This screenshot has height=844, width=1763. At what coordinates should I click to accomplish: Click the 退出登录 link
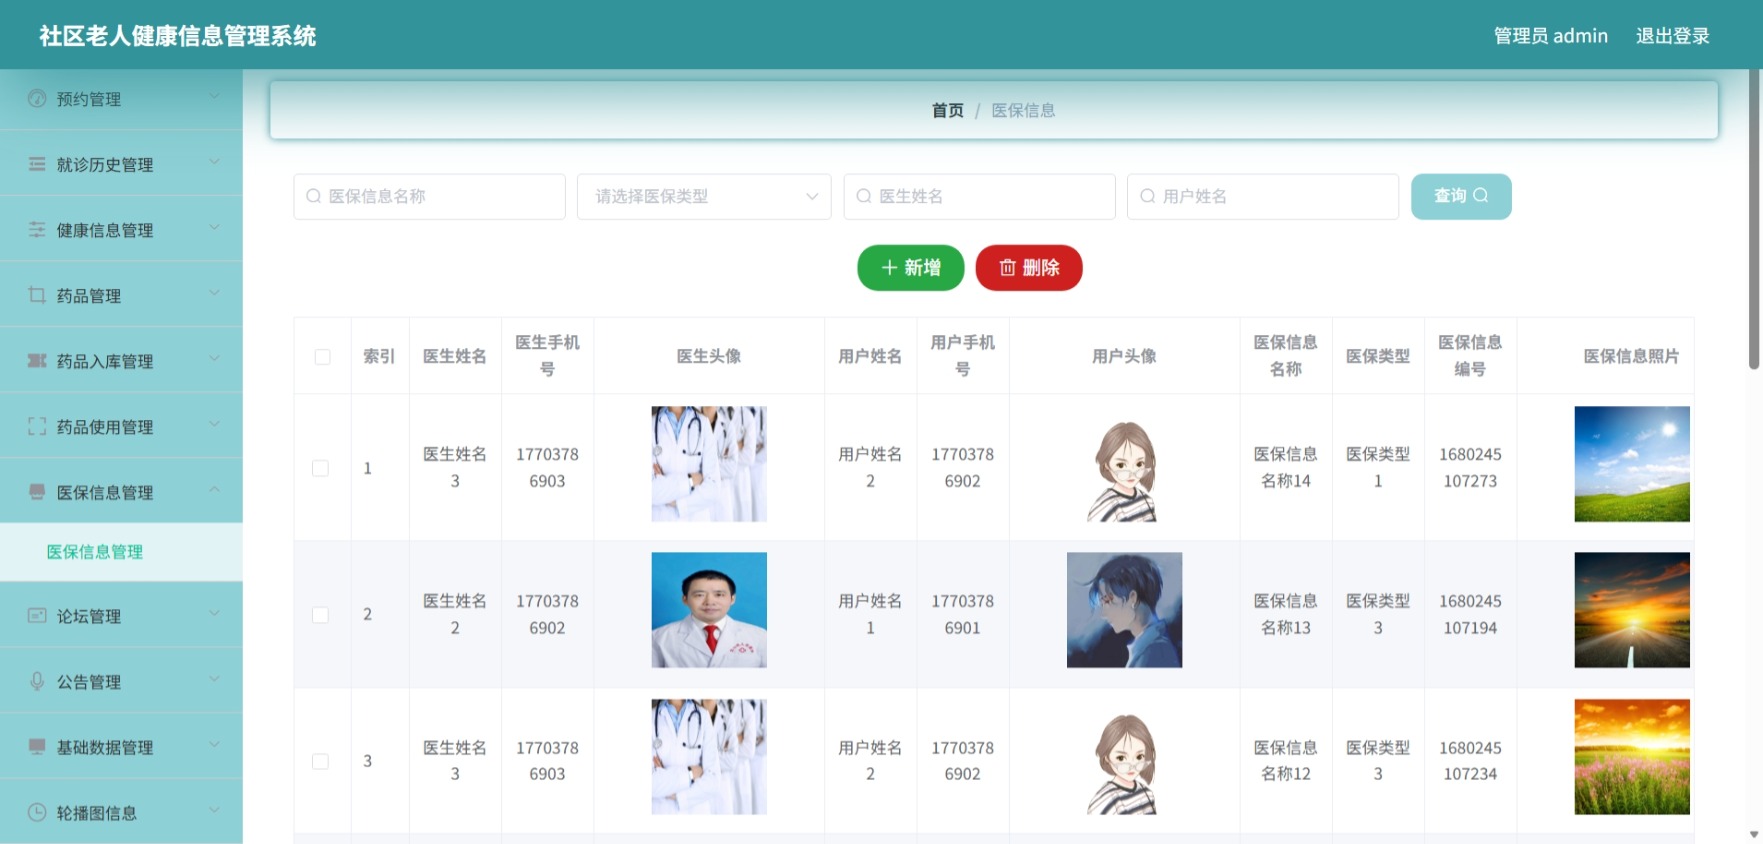click(1672, 36)
